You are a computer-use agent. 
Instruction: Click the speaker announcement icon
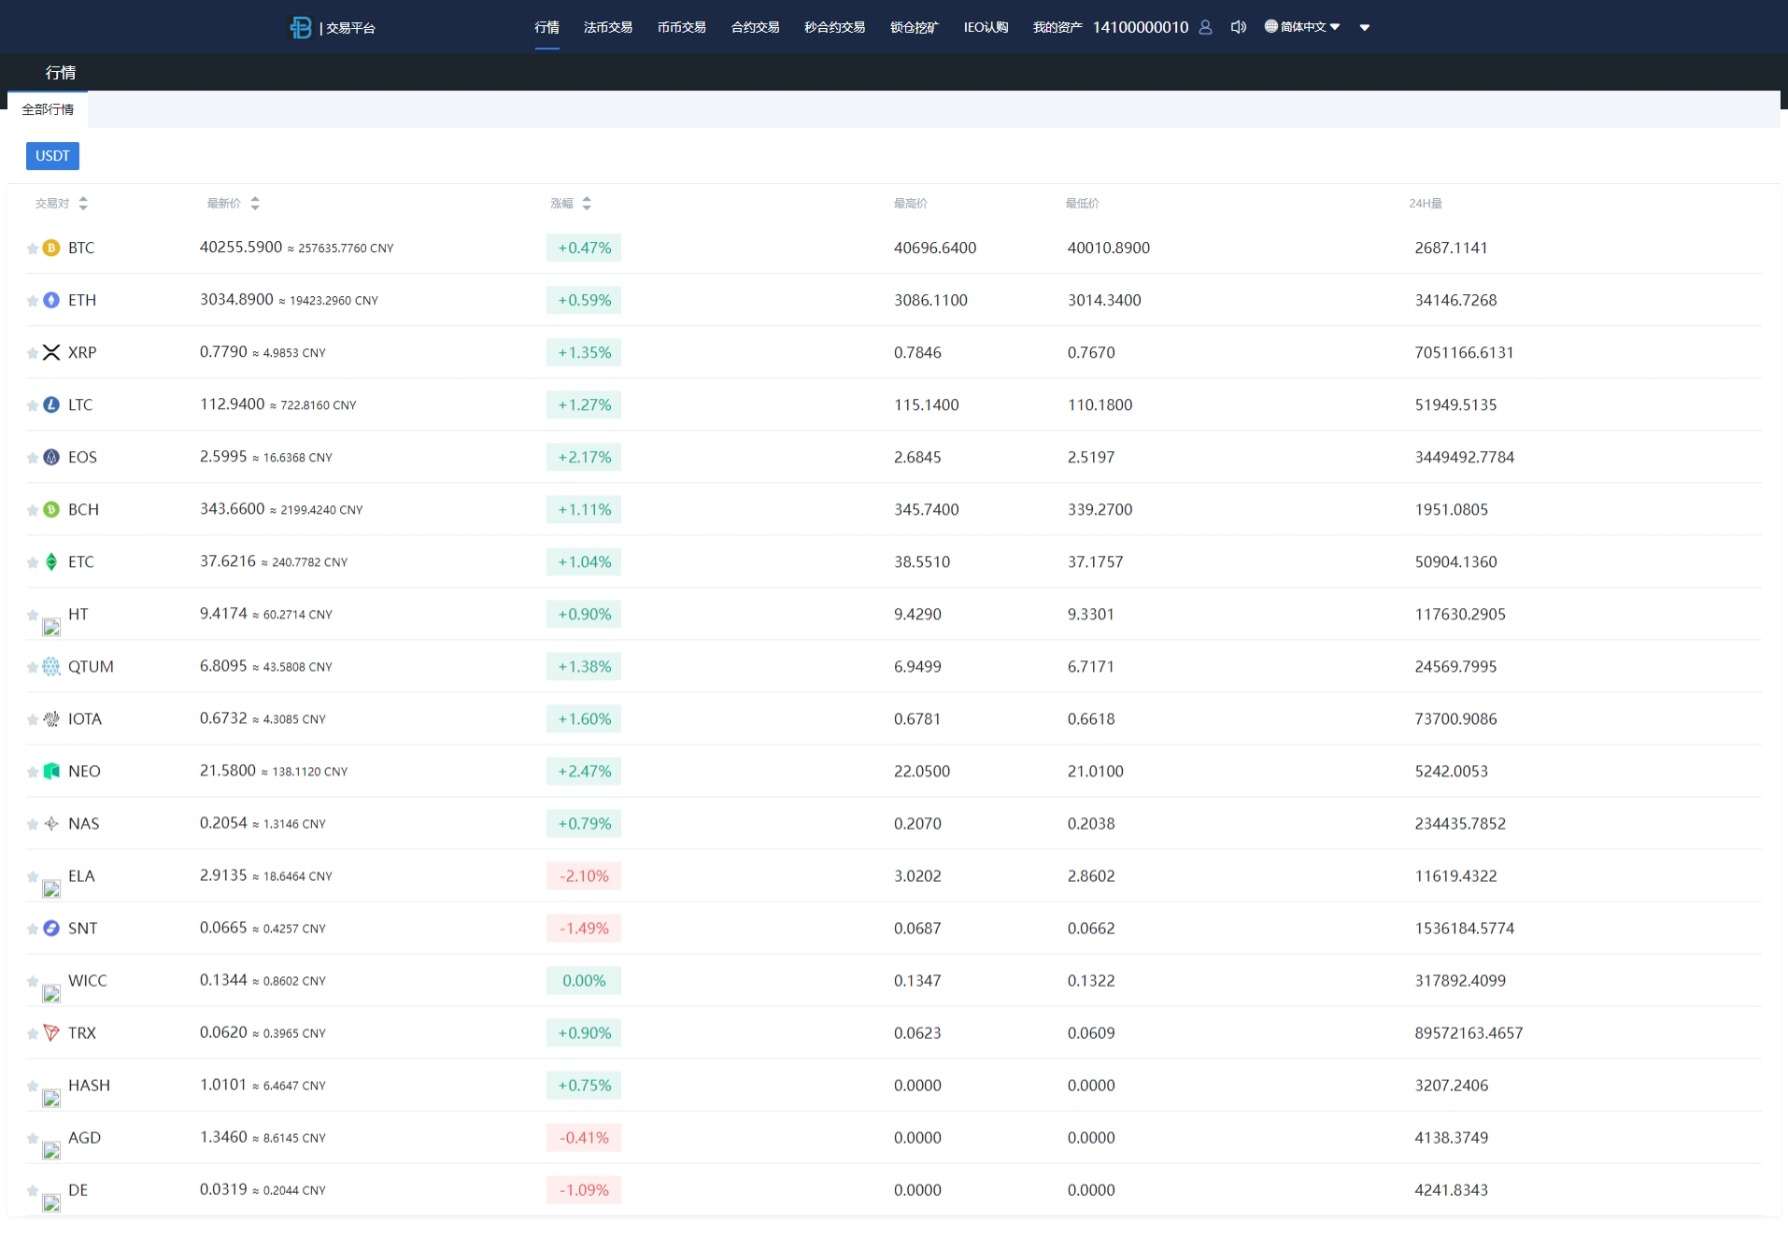(1238, 27)
